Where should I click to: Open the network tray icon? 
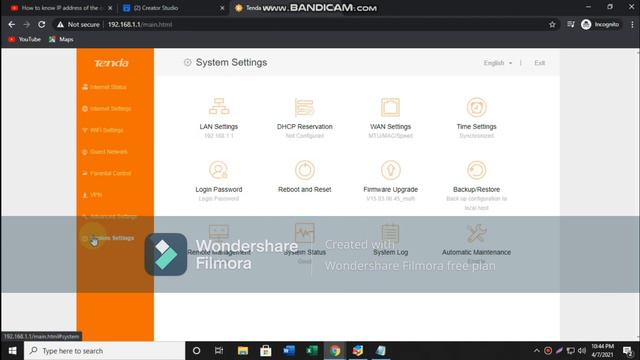pyautogui.click(x=571, y=351)
